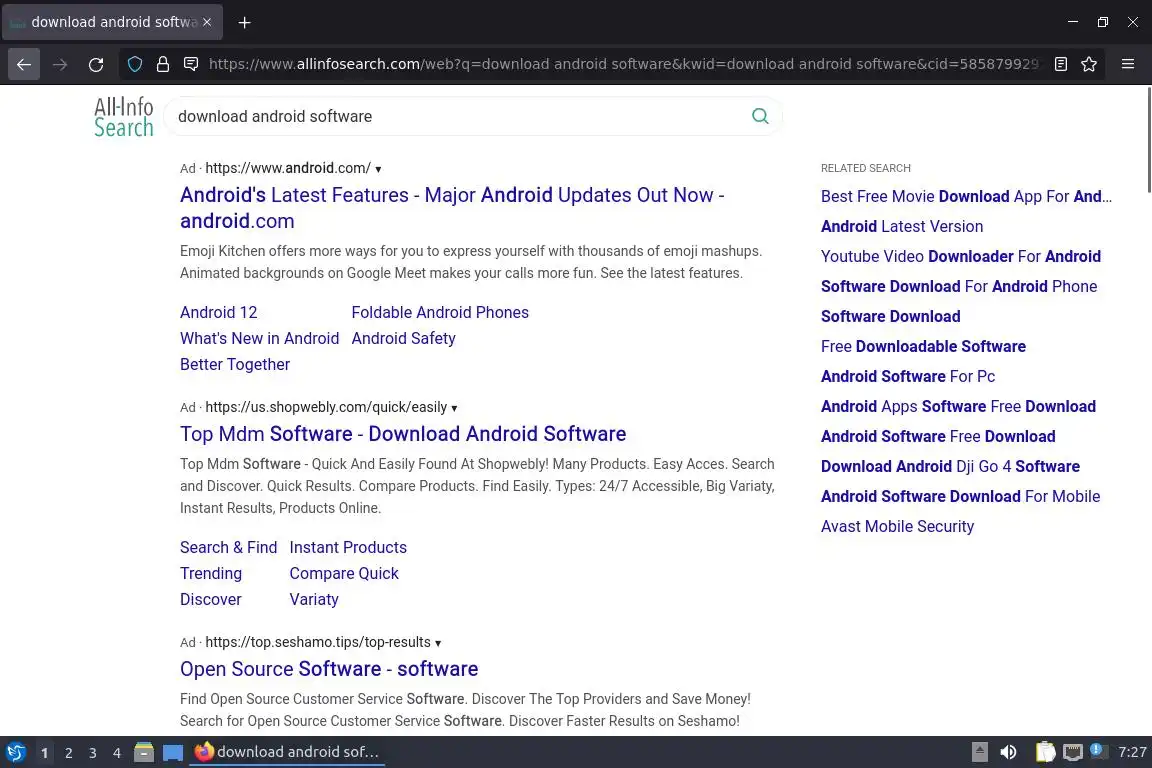The height and width of the screenshot is (768, 1152).
Task: Open a new browser tab
Action: [x=245, y=23]
